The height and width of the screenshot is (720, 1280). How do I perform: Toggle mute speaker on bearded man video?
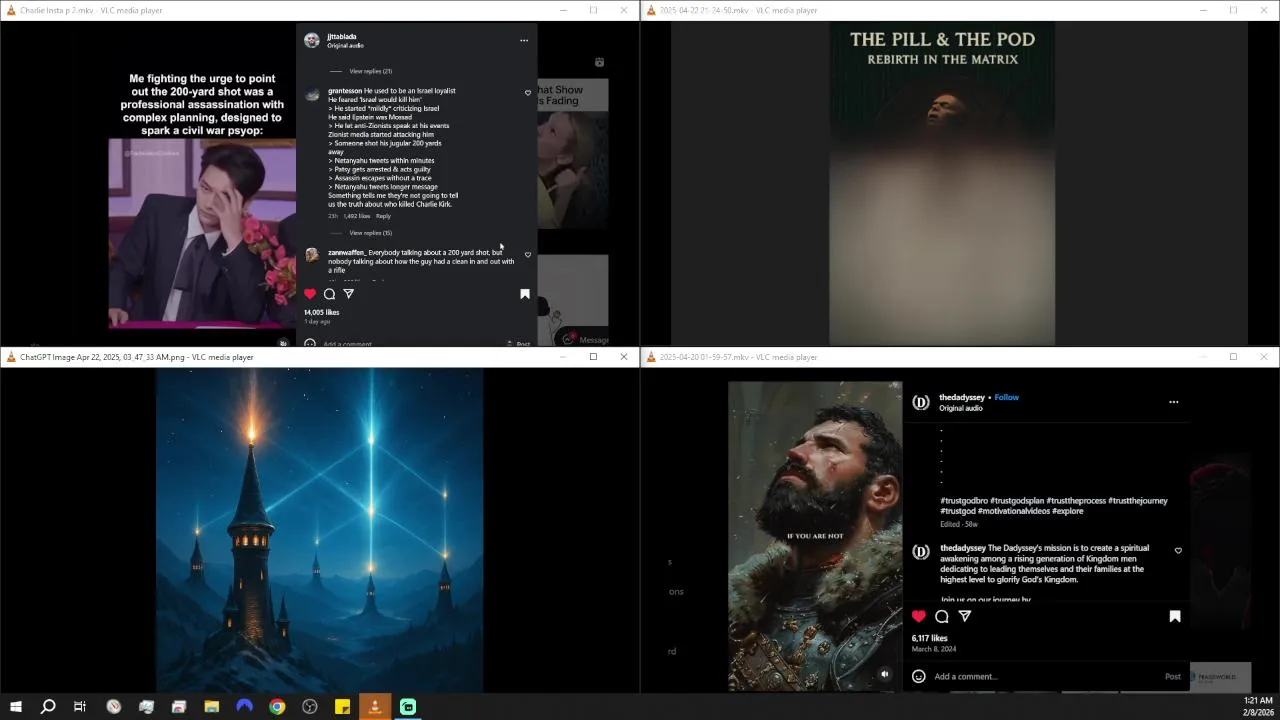point(884,674)
